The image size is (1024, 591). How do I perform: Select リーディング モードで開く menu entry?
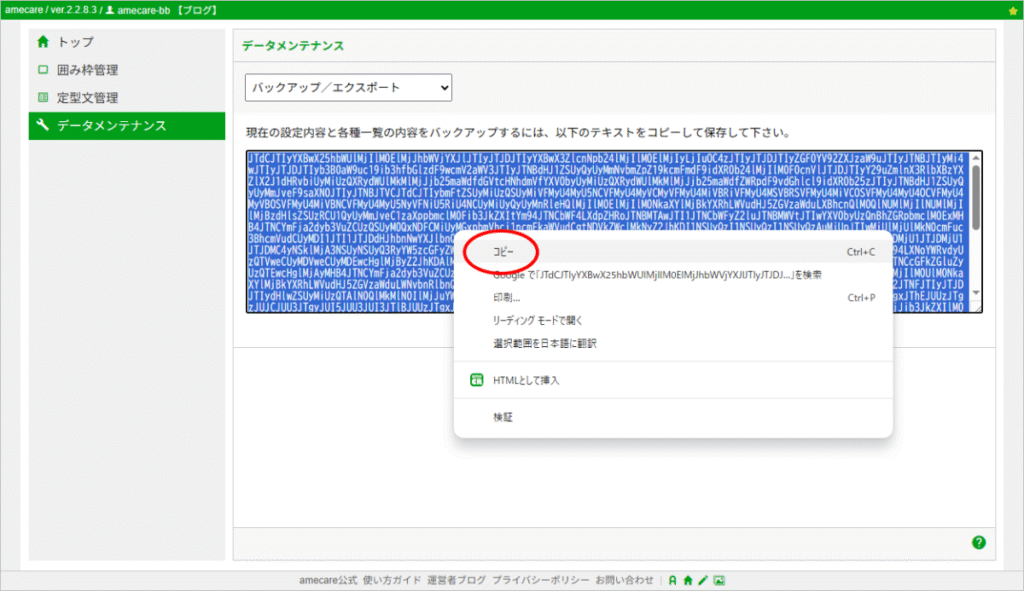pyautogui.click(x=537, y=321)
